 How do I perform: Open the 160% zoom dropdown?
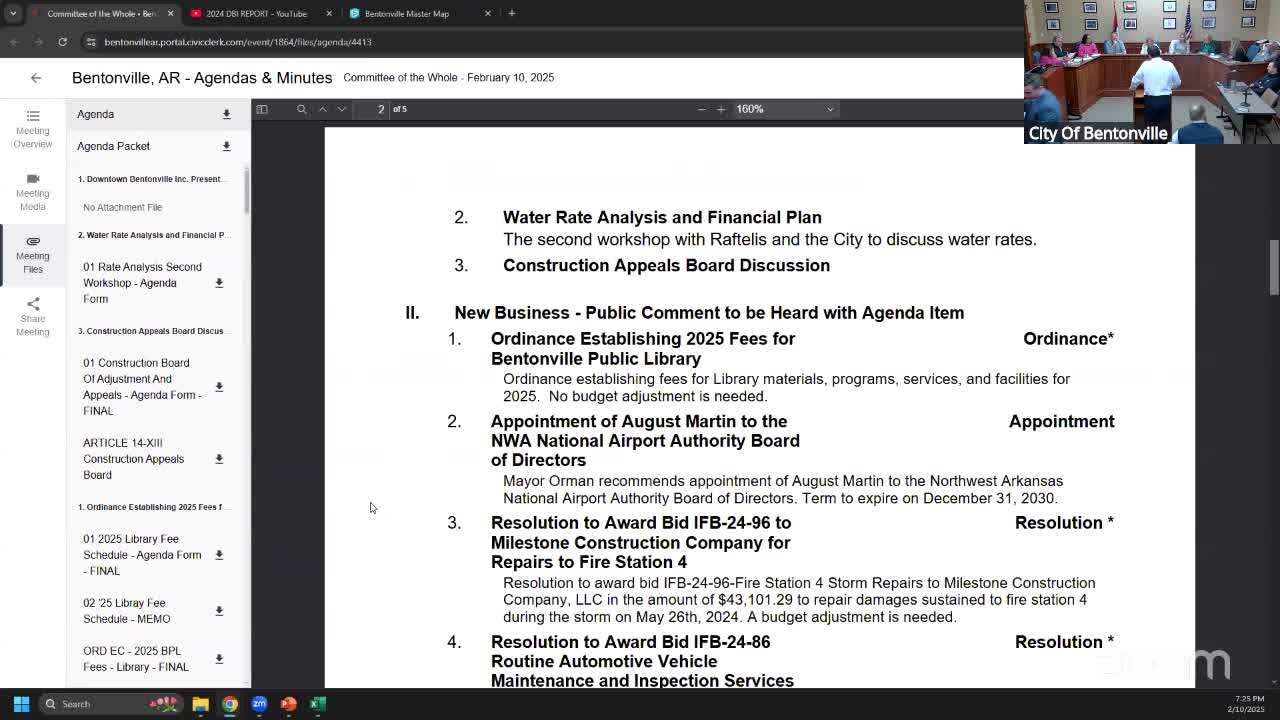785,109
